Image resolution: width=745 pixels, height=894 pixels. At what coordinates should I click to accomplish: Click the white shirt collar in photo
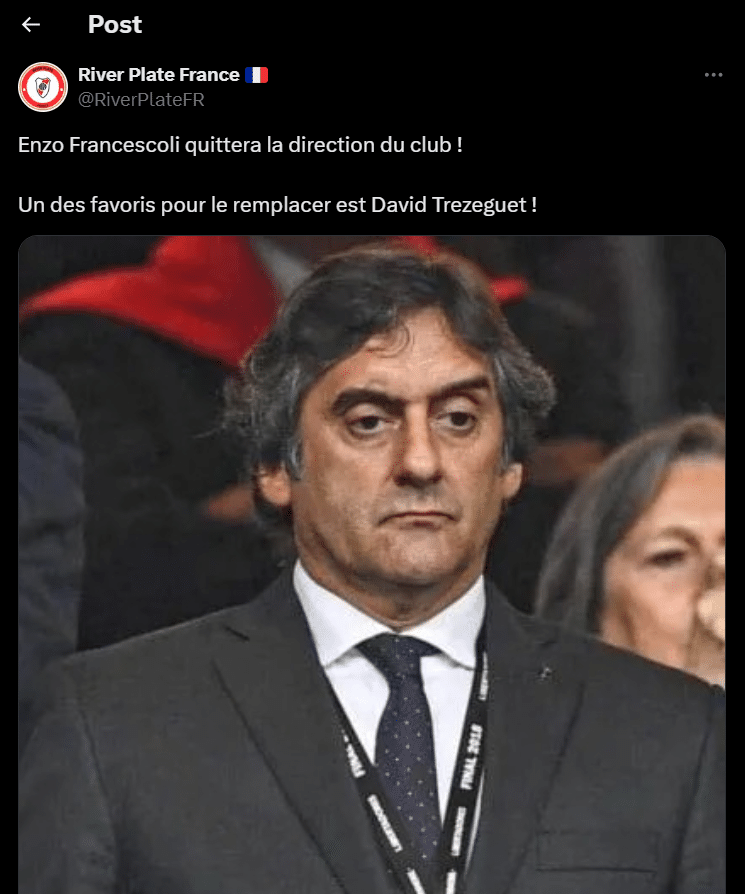[388, 621]
